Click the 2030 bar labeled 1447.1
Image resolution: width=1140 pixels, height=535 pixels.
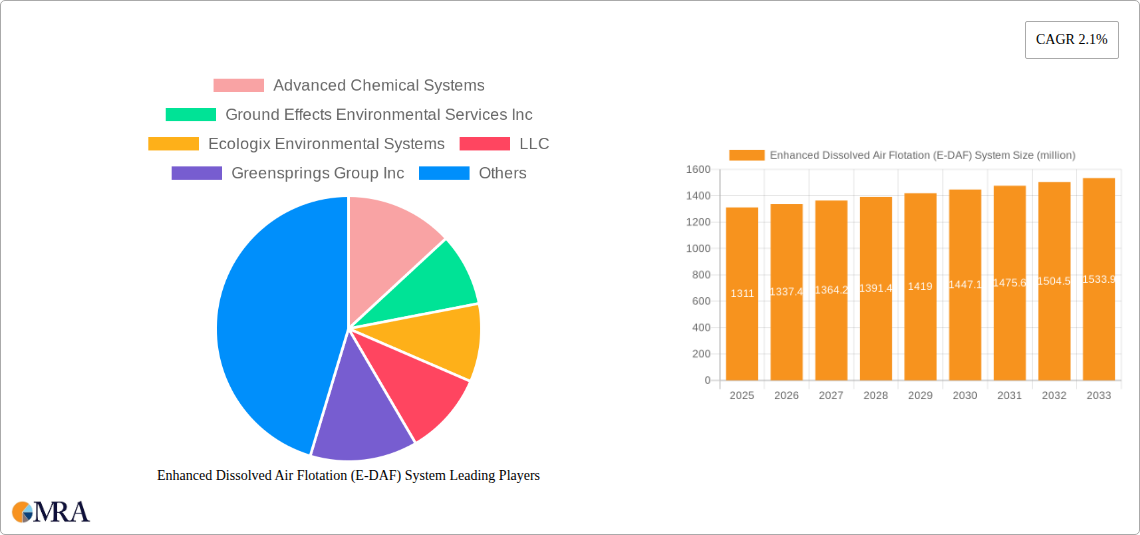click(965, 285)
